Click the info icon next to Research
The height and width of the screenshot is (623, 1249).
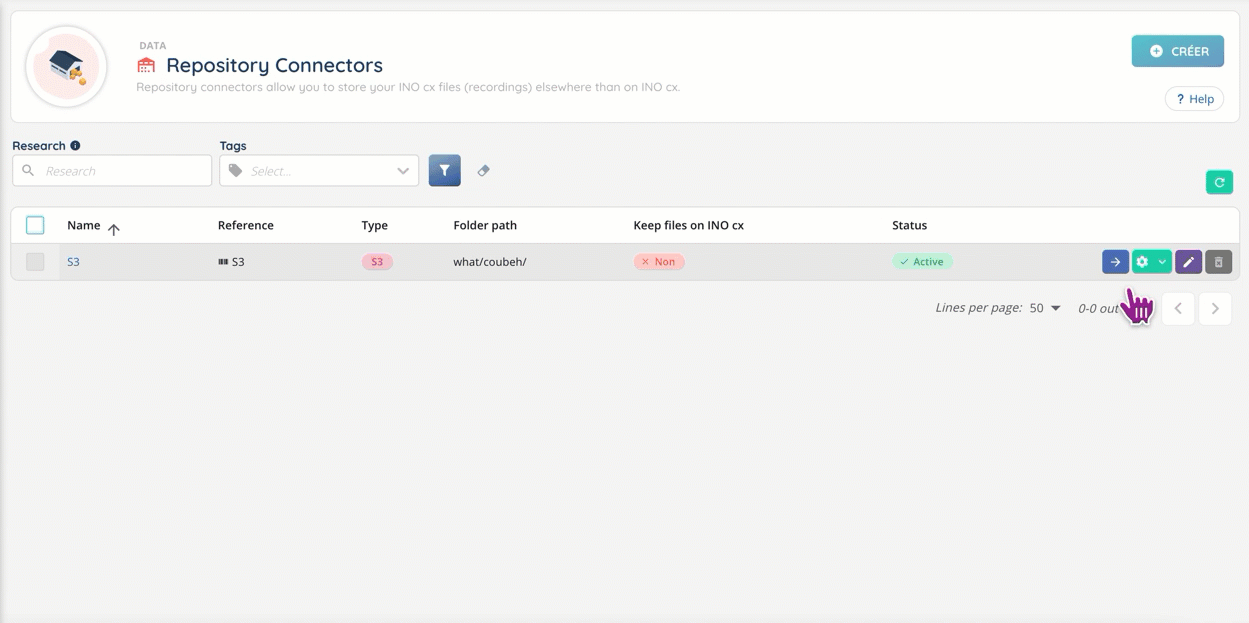(75, 146)
